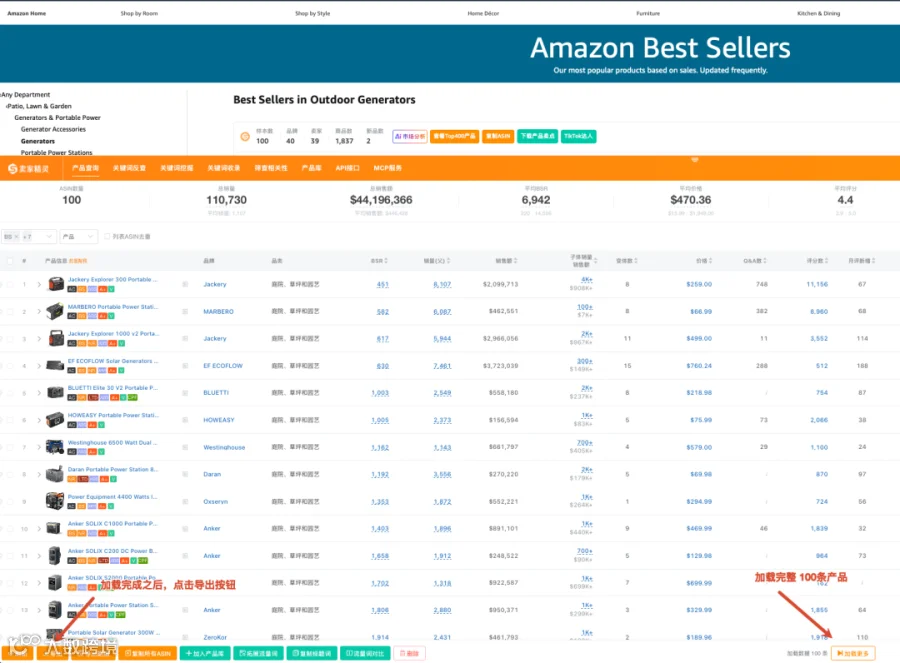Open Kitchen & Dining in the top navigation
The height and width of the screenshot is (663, 900).
click(818, 13)
